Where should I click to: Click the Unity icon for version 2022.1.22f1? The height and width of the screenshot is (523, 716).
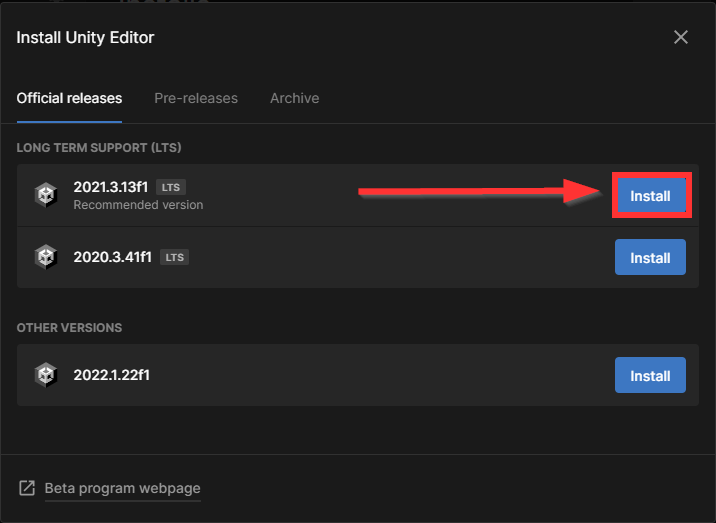[x=46, y=375]
